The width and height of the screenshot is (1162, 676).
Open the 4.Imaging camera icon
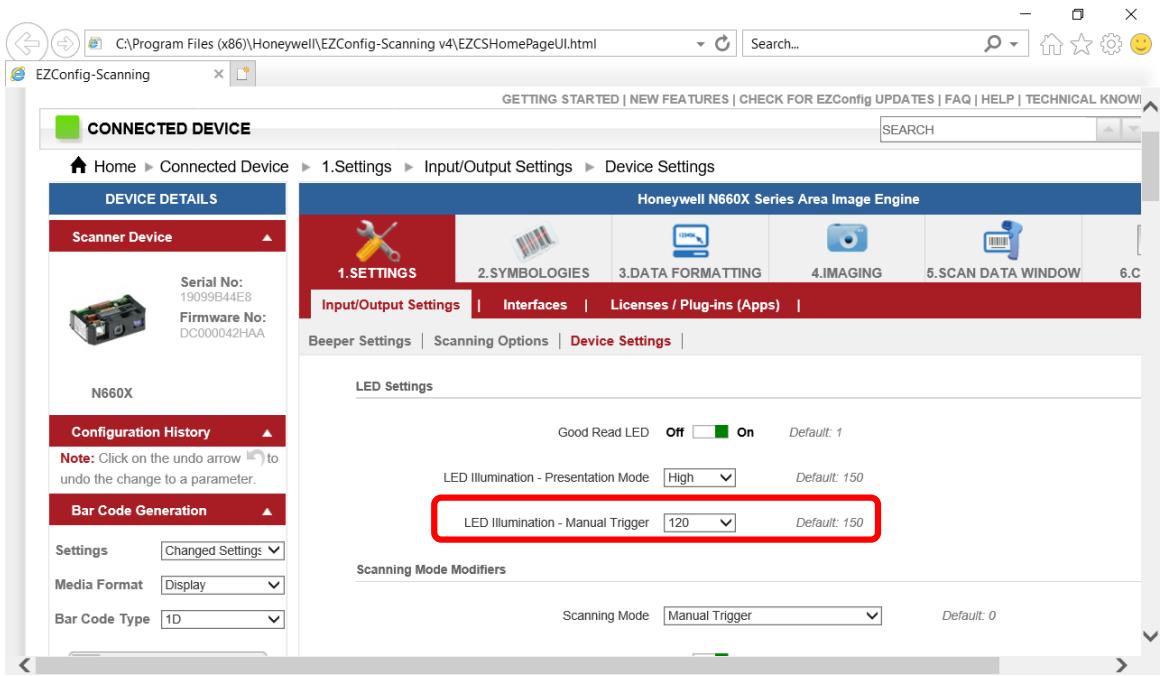(x=846, y=238)
